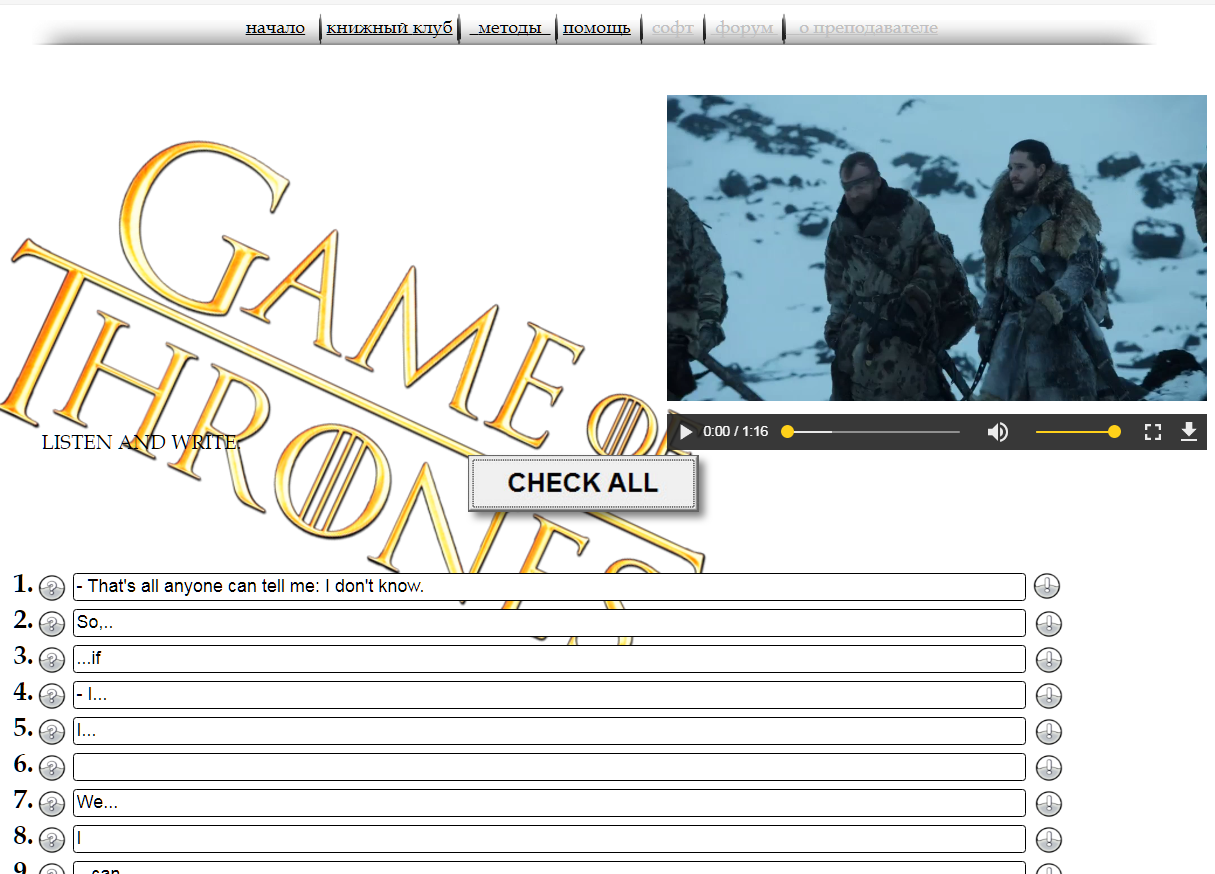Click the line 2 input containing So,..
The width and height of the screenshot is (1215, 874).
pos(549,623)
